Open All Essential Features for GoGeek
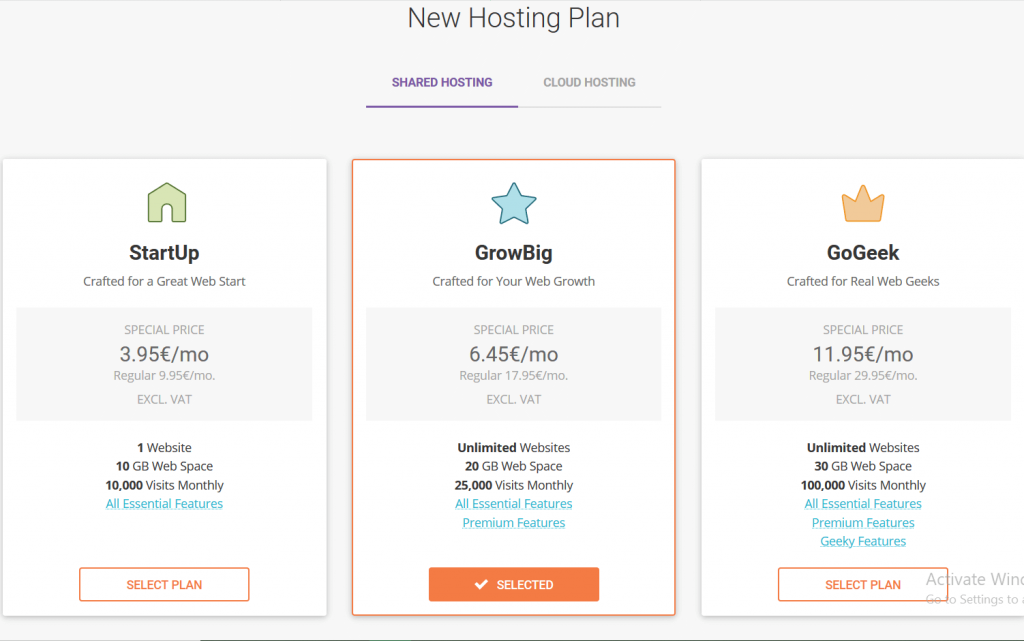The height and width of the screenshot is (641, 1024). (x=862, y=503)
